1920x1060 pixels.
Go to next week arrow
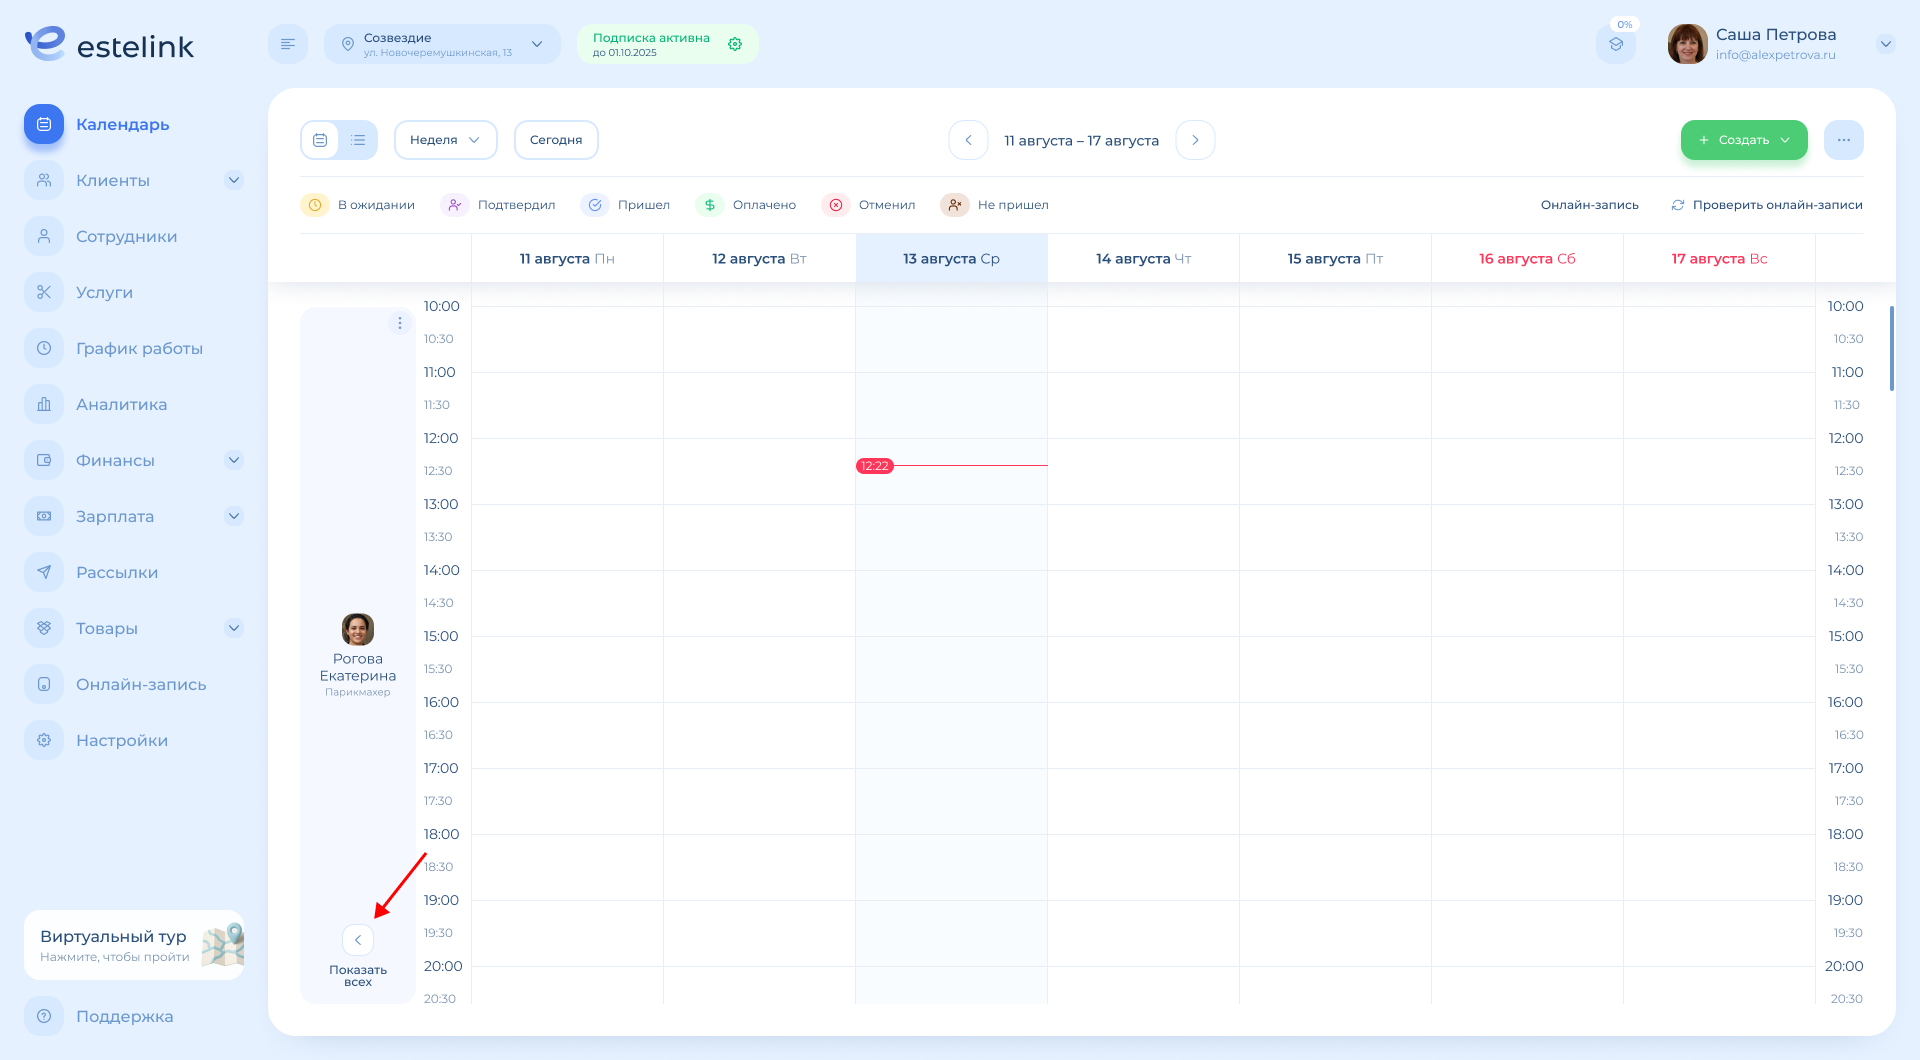(x=1195, y=140)
